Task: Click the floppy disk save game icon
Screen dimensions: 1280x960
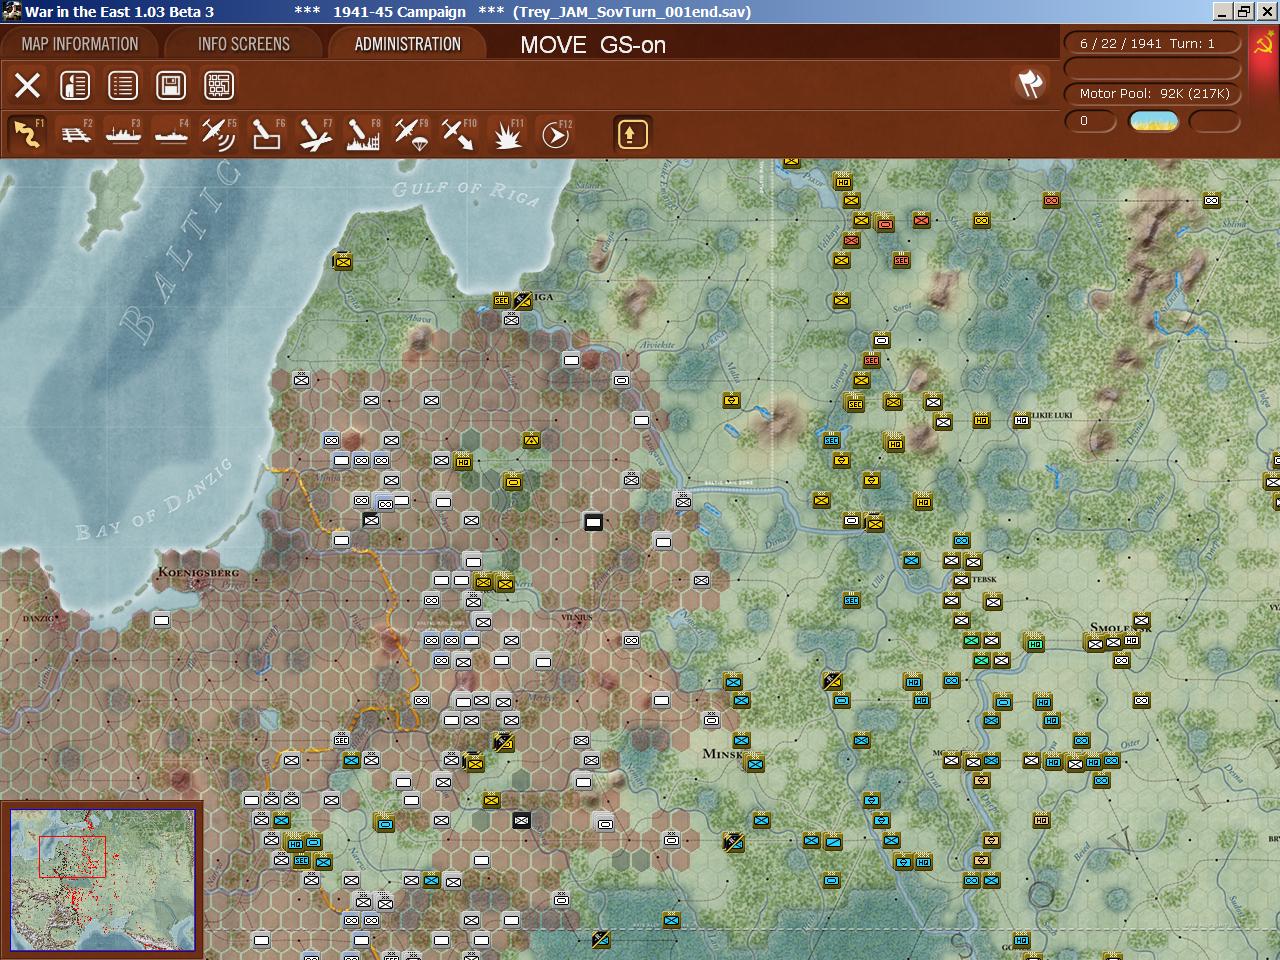Action: pos(171,86)
